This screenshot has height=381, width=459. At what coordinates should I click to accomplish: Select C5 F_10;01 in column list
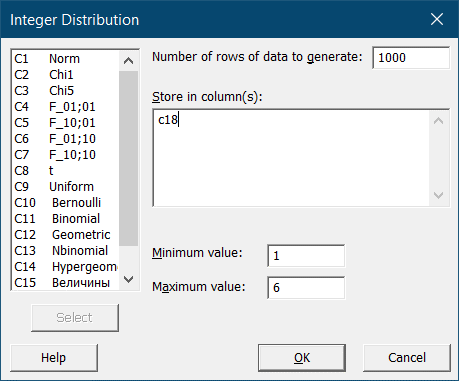pyautogui.click(x=66, y=123)
